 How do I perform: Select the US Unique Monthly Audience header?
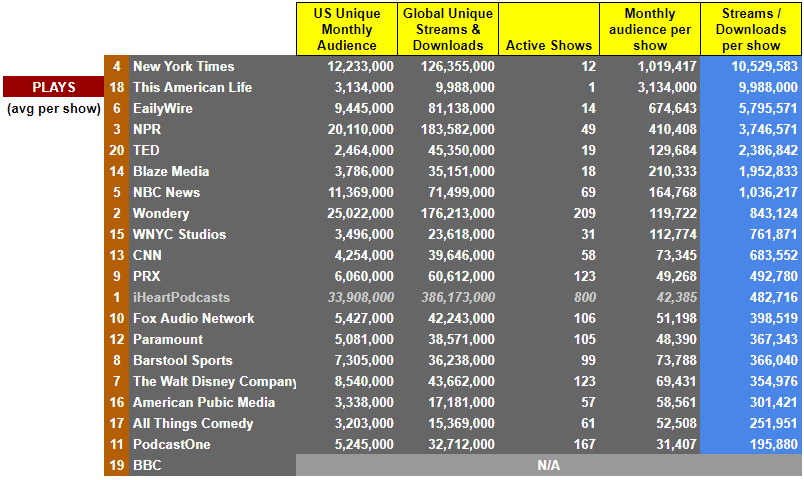(347, 29)
